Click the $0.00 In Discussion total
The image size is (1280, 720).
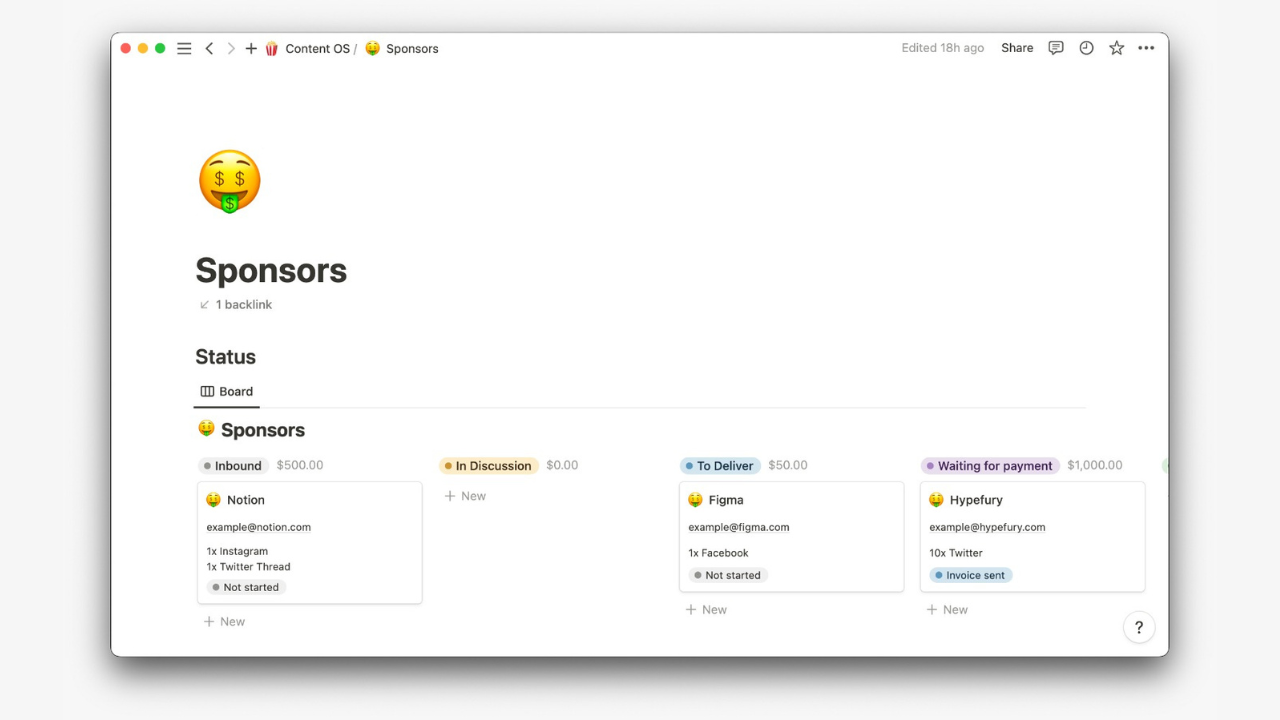tap(562, 466)
